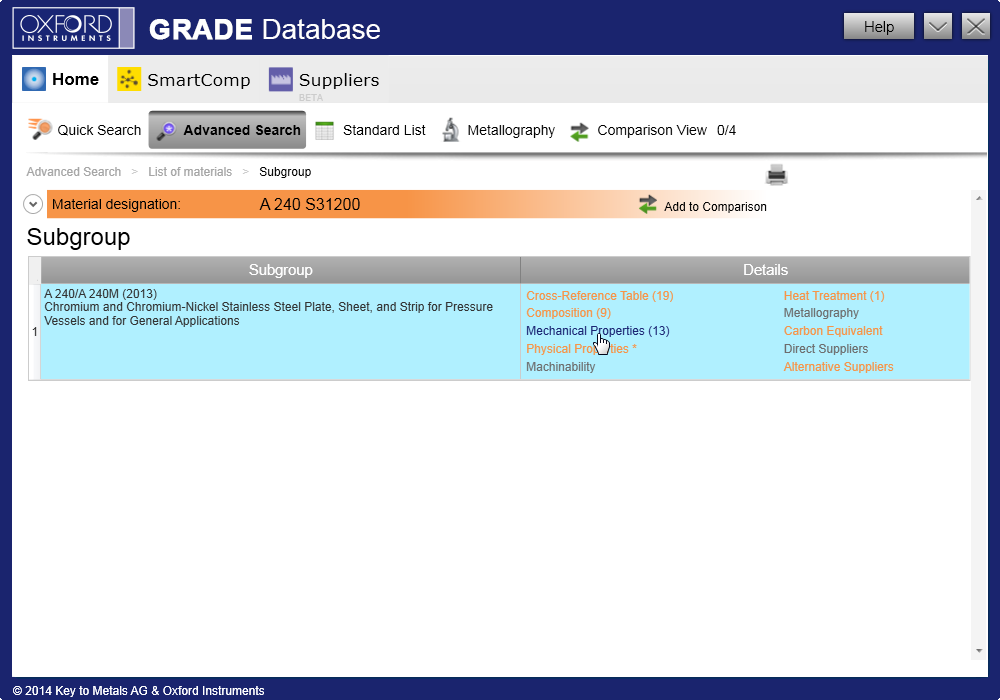
Task: Close the GRADE Database window
Action: [976, 27]
